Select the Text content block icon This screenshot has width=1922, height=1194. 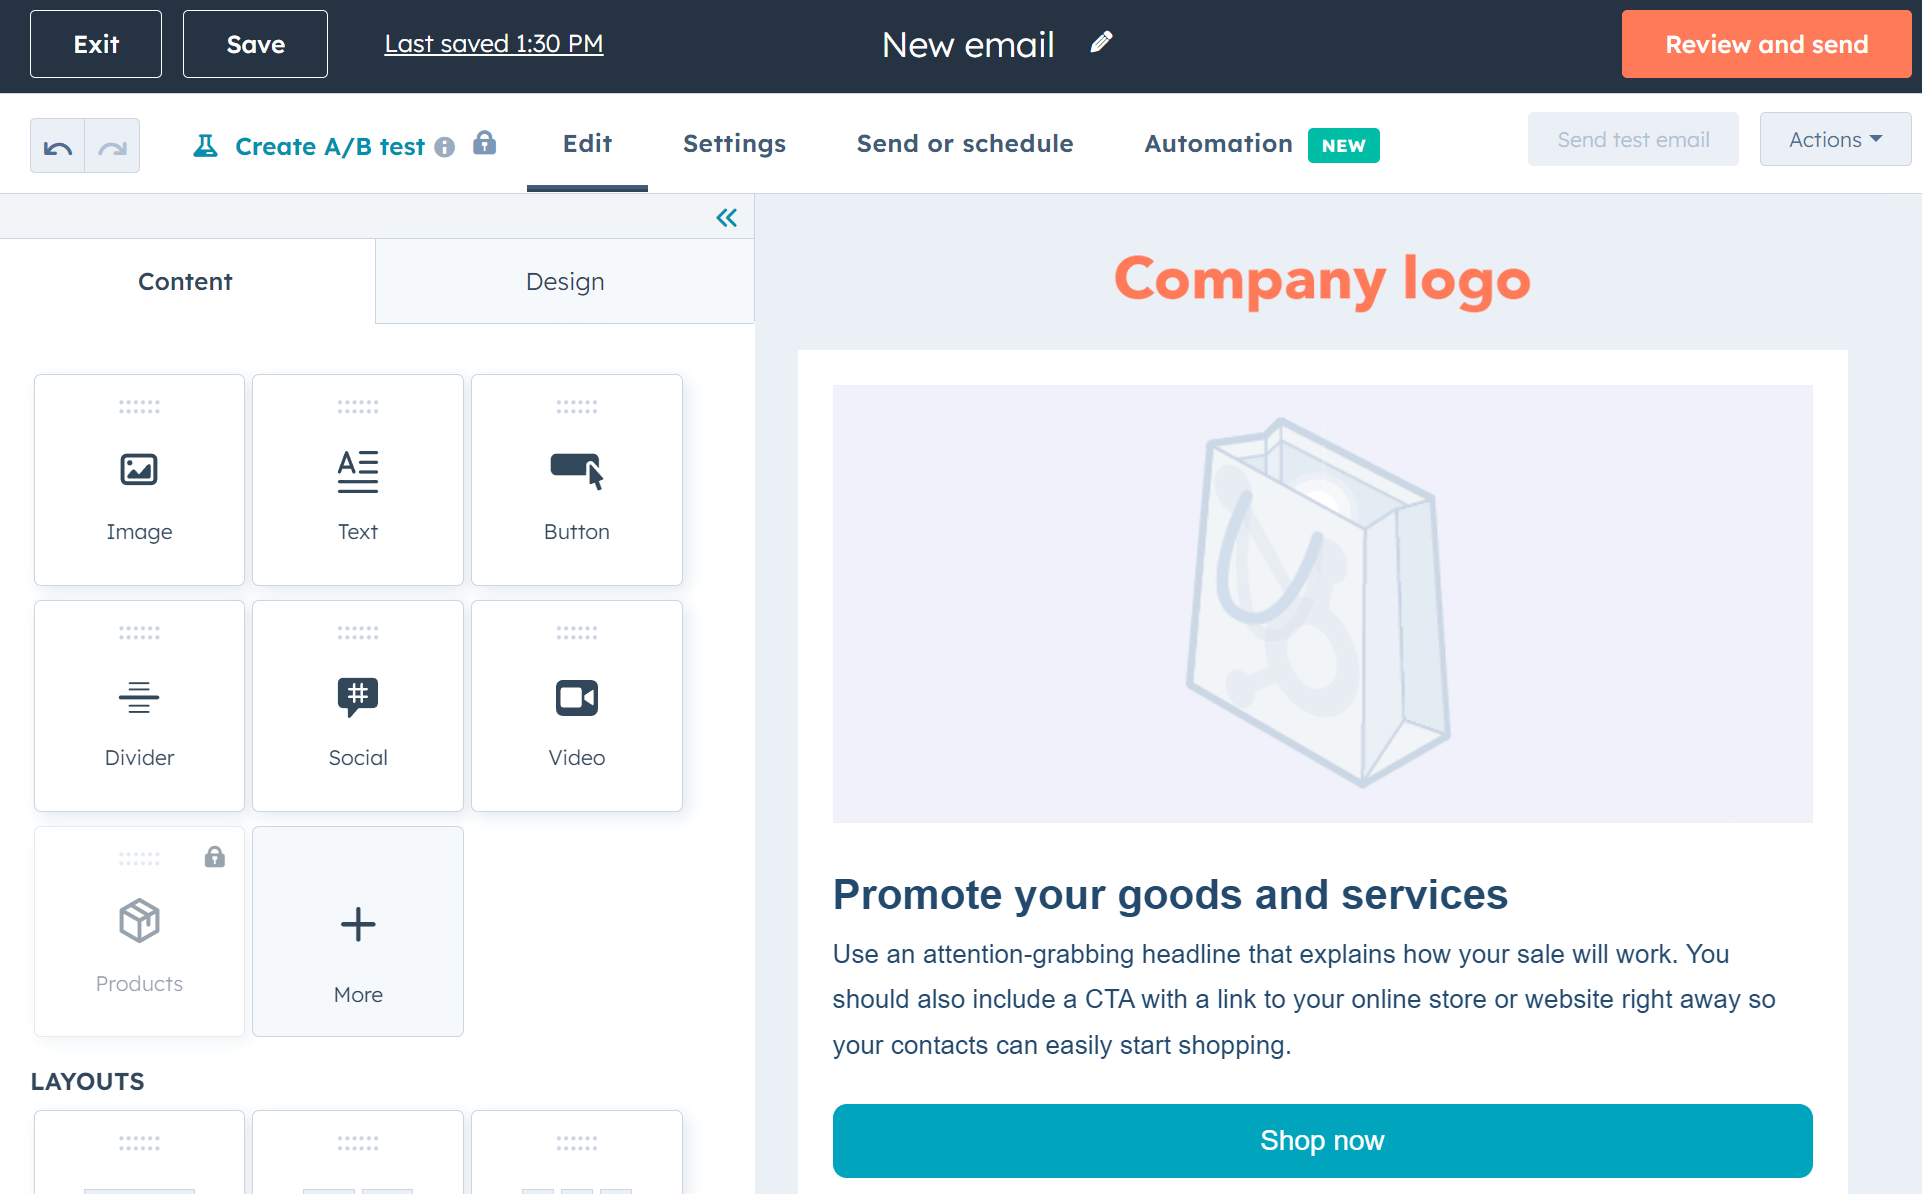point(356,468)
